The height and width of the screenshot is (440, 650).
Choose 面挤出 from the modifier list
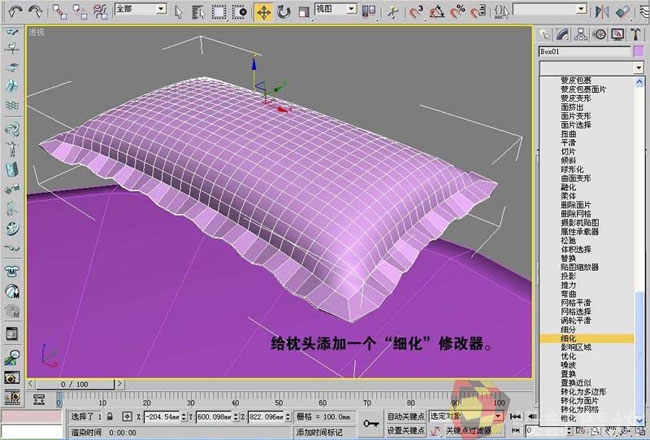pos(572,107)
